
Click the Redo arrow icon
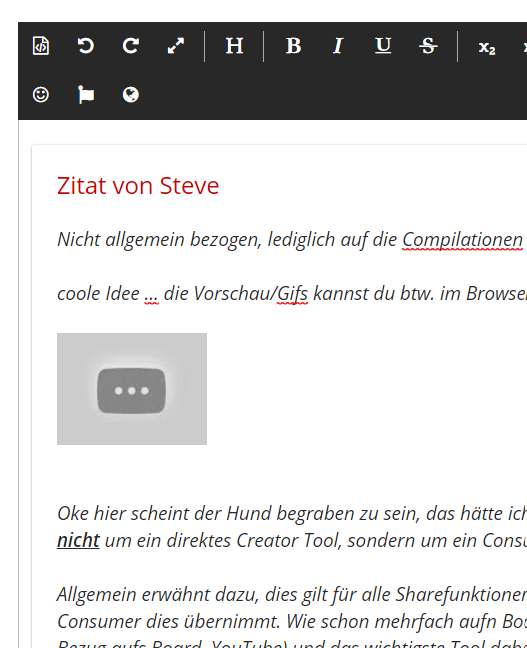(x=131, y=45)
